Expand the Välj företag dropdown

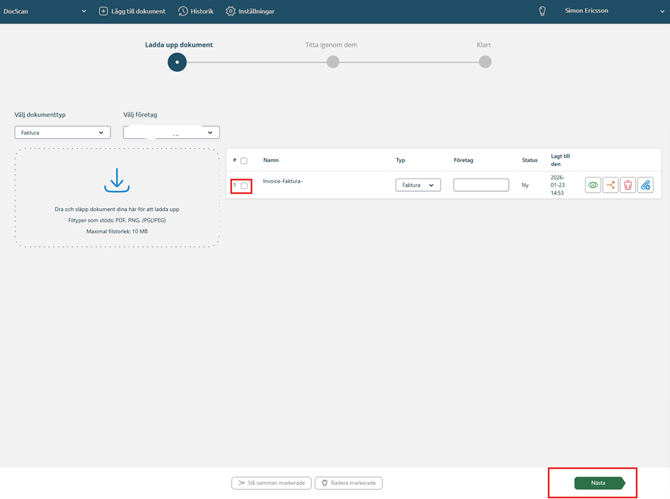(171, 132)
